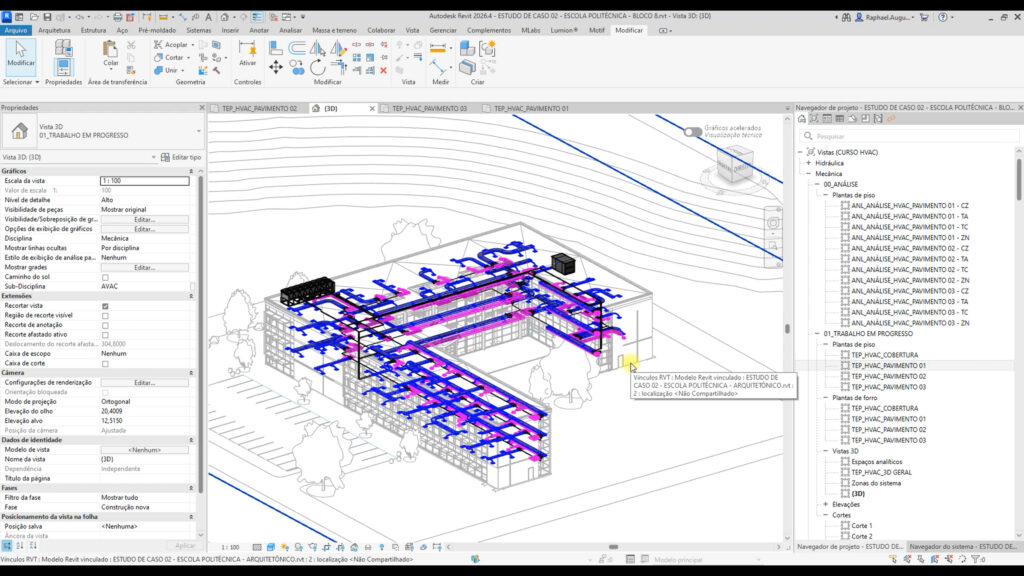
Task: Open default 3D view house icon
Action: [224, 17]
